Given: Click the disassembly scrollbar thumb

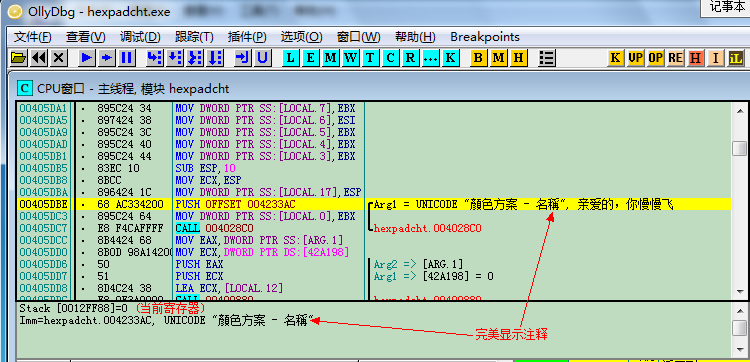Looking at the screenshot, I should click(x=739, y=148).
